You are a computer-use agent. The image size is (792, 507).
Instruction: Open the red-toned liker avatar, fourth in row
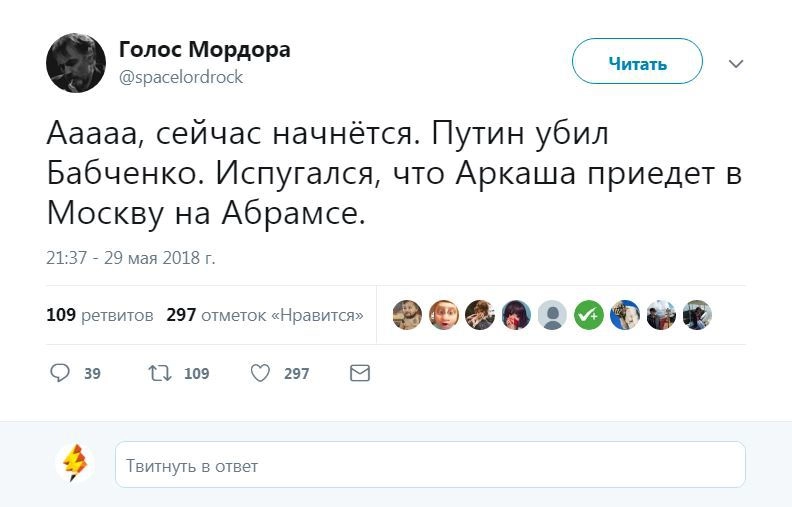[x=516, y=315]
